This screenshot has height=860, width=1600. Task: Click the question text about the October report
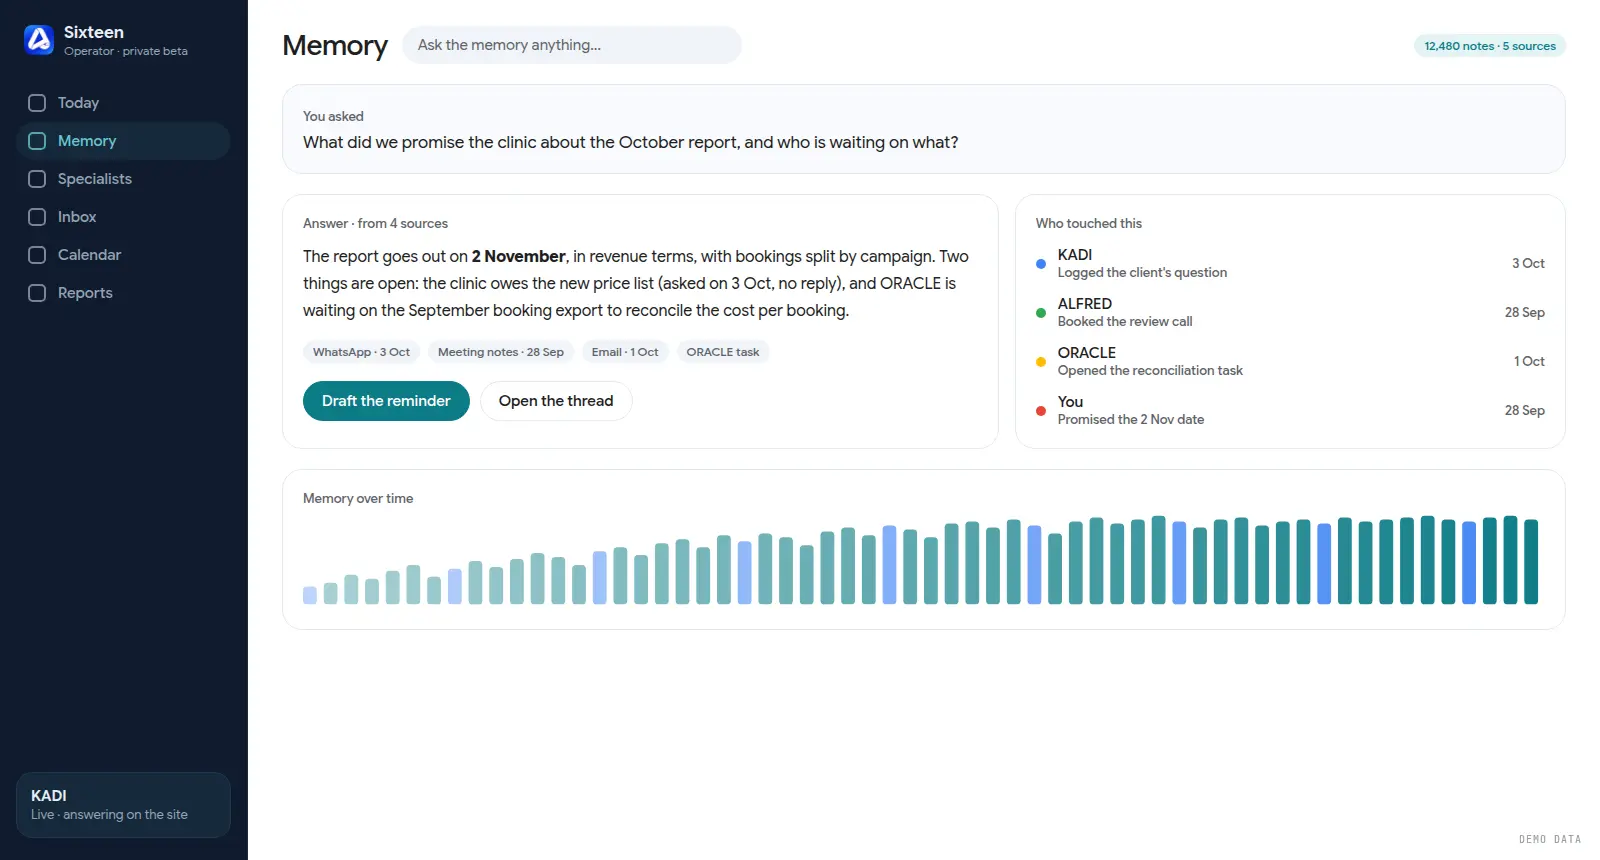click(x=631, y=142)
